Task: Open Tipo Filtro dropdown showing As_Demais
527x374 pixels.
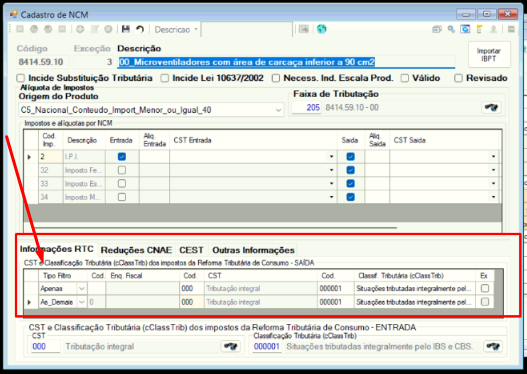Action: pos(81,302)
